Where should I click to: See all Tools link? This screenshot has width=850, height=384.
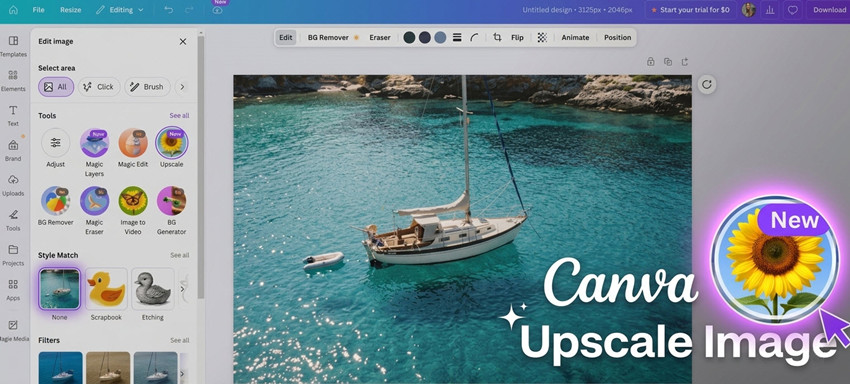coord(179,116)
